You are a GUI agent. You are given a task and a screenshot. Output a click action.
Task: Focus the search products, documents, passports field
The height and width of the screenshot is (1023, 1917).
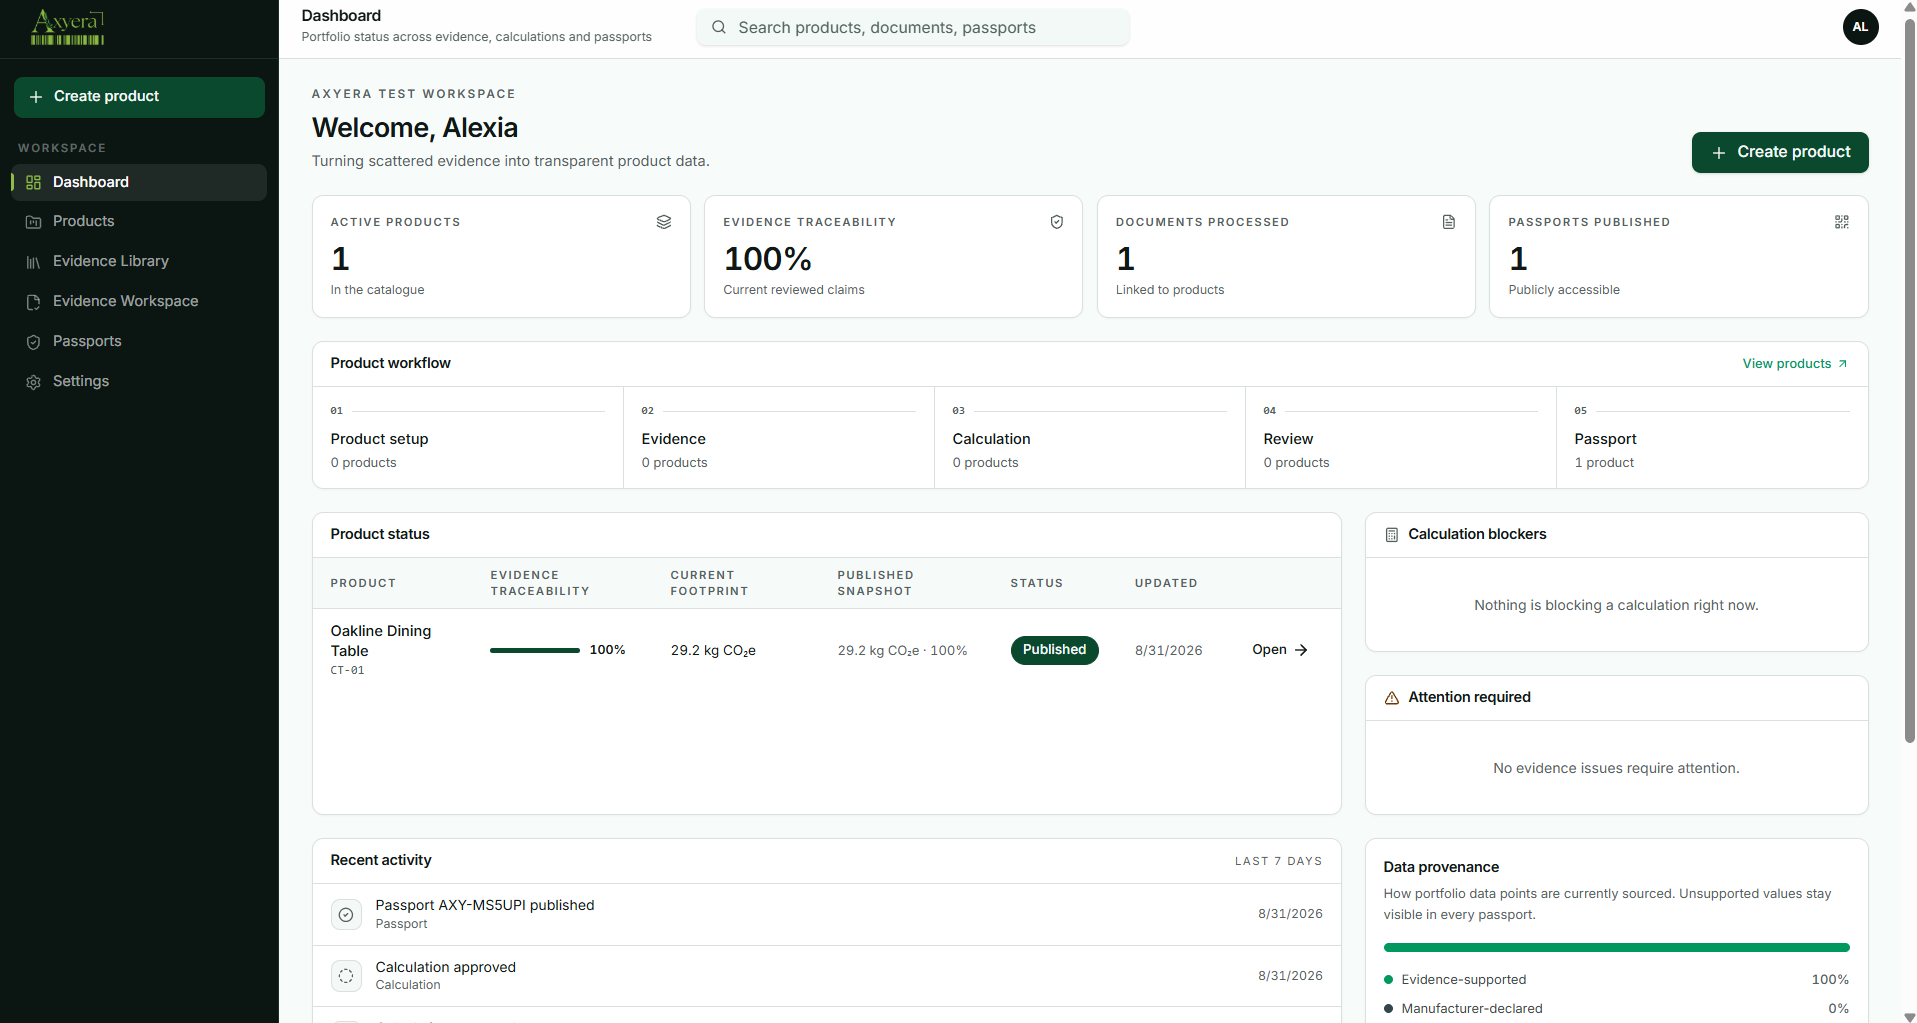coord(913,27)
